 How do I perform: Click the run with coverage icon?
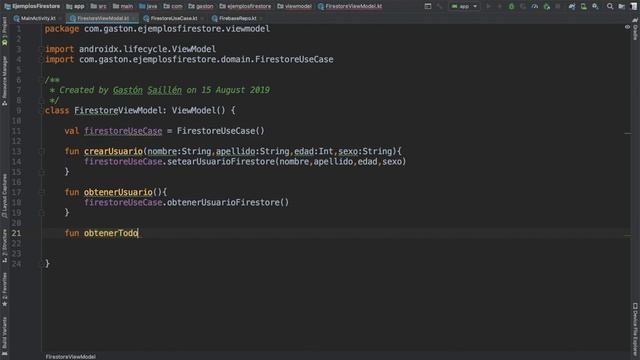pyautogui.click(x=523, y=6)
